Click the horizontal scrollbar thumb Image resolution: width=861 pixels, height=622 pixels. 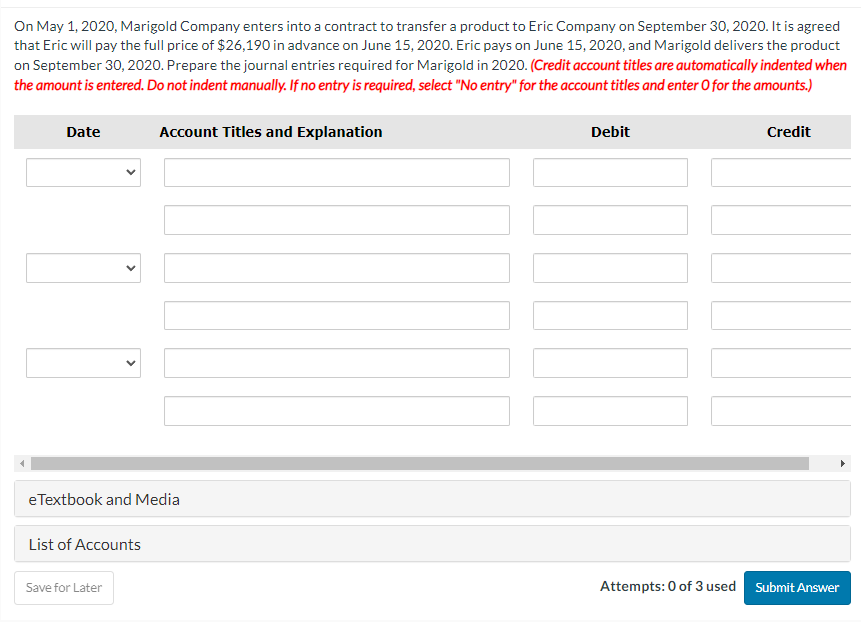pos(420,463)
